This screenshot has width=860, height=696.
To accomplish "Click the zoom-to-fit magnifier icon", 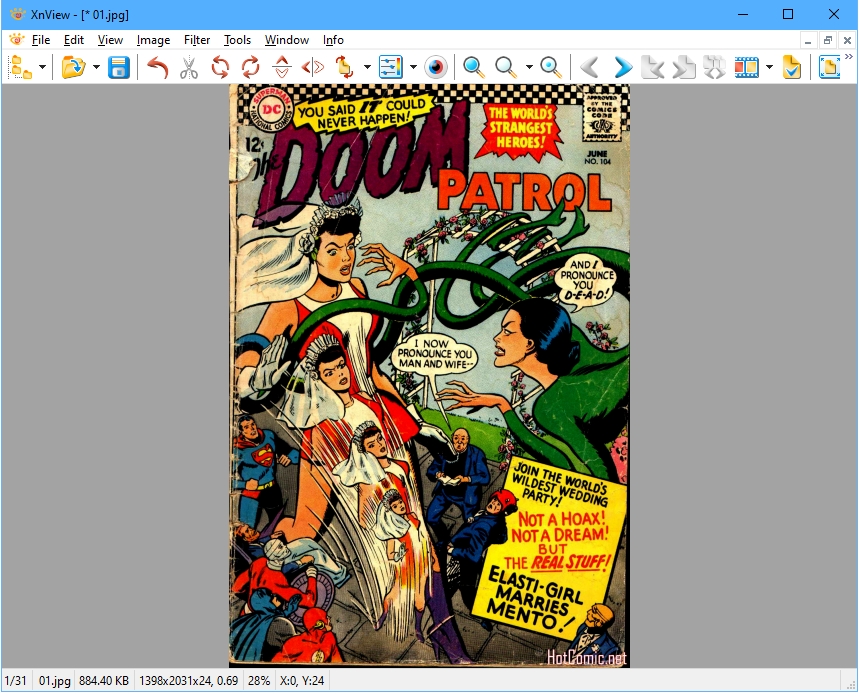I will coord(551,67).
